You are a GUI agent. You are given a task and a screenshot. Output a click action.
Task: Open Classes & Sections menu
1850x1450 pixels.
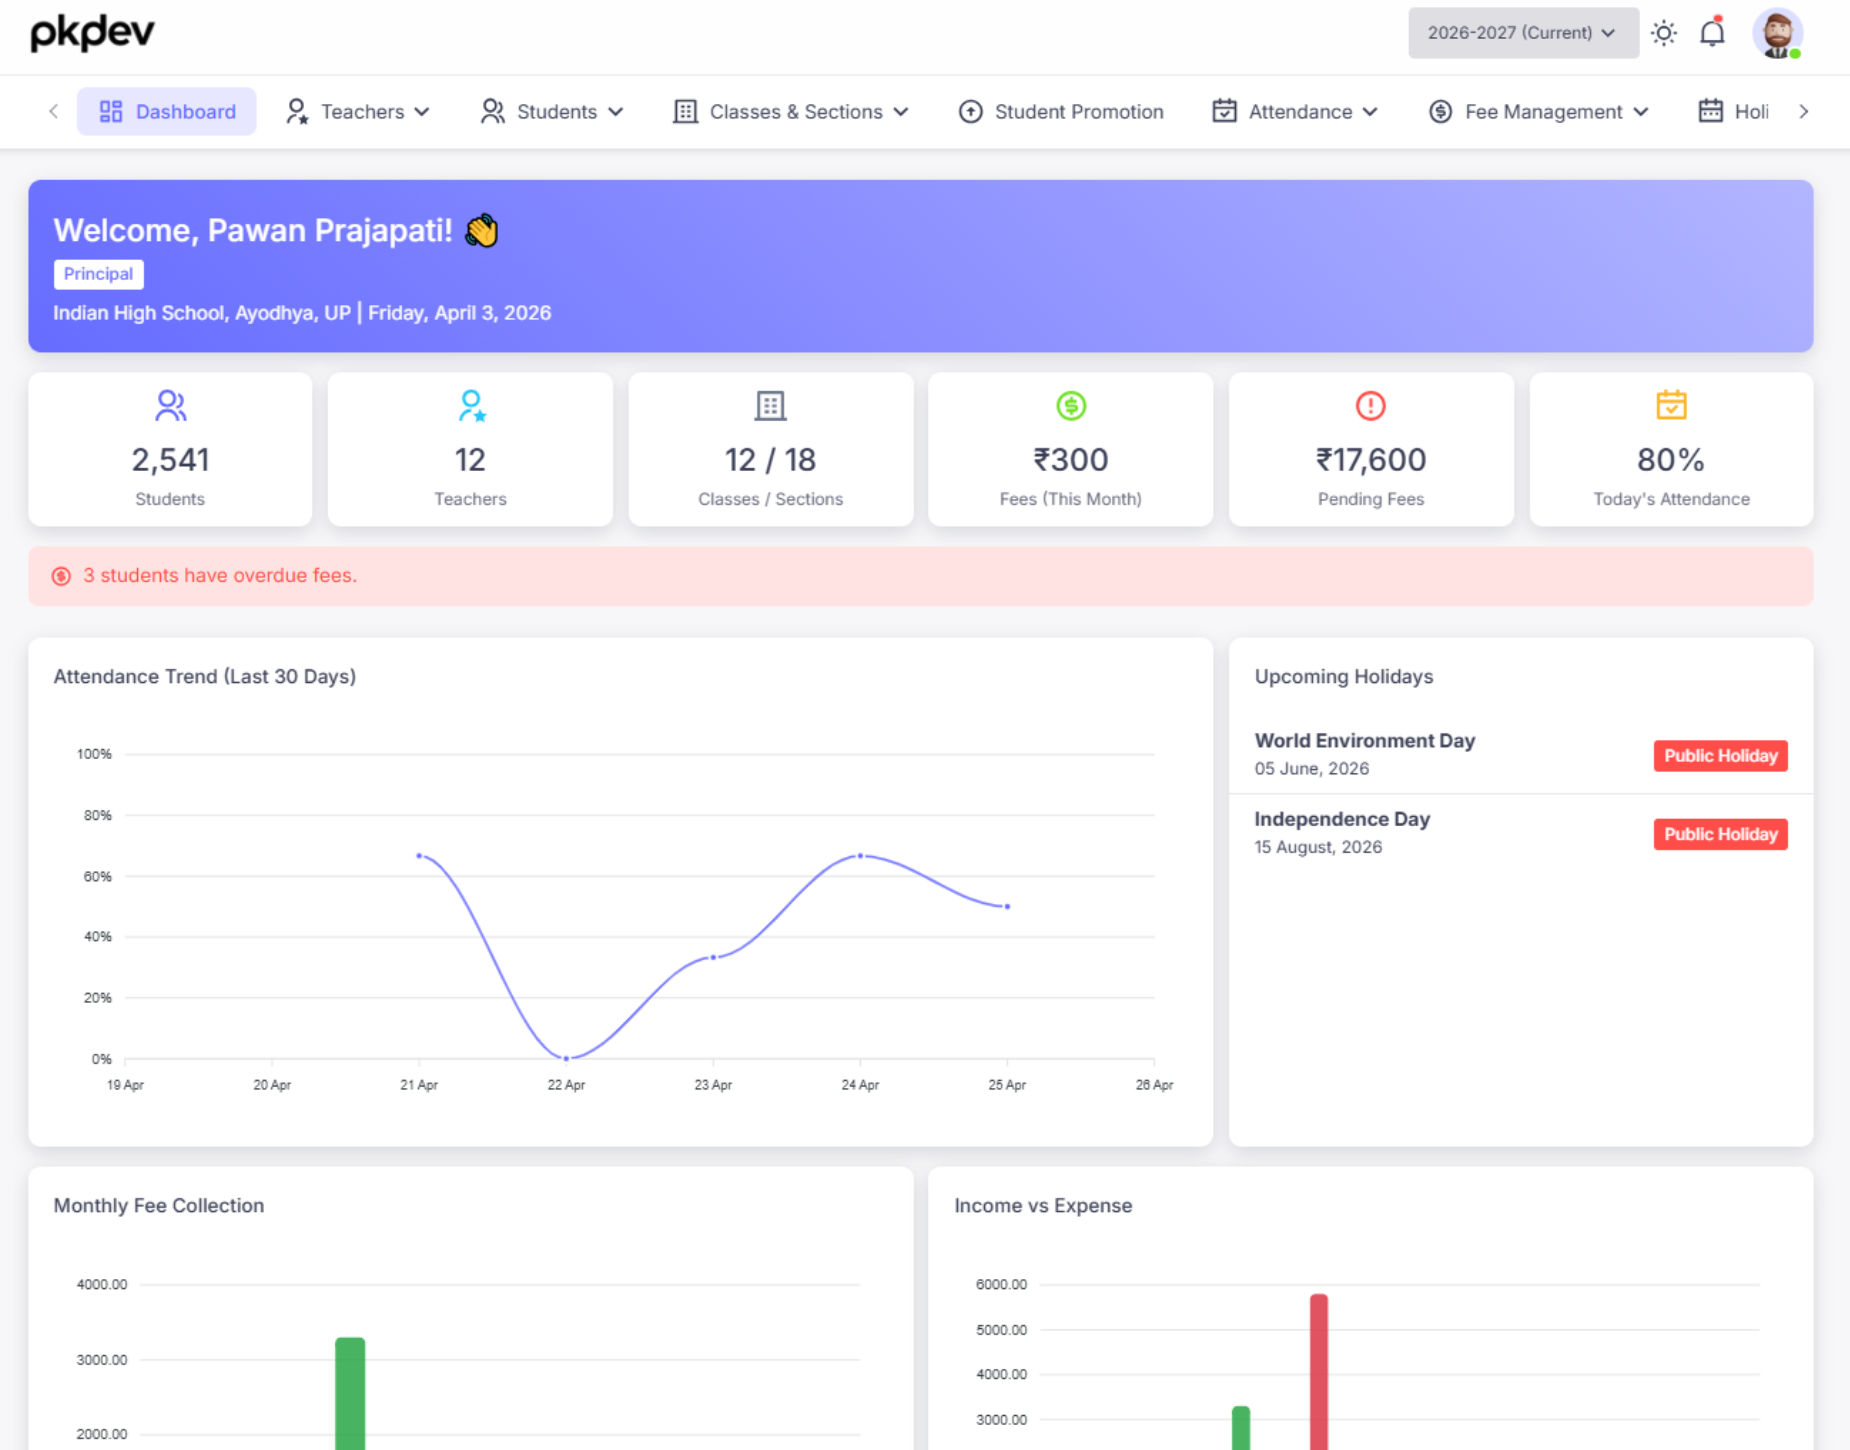[792, 111]
